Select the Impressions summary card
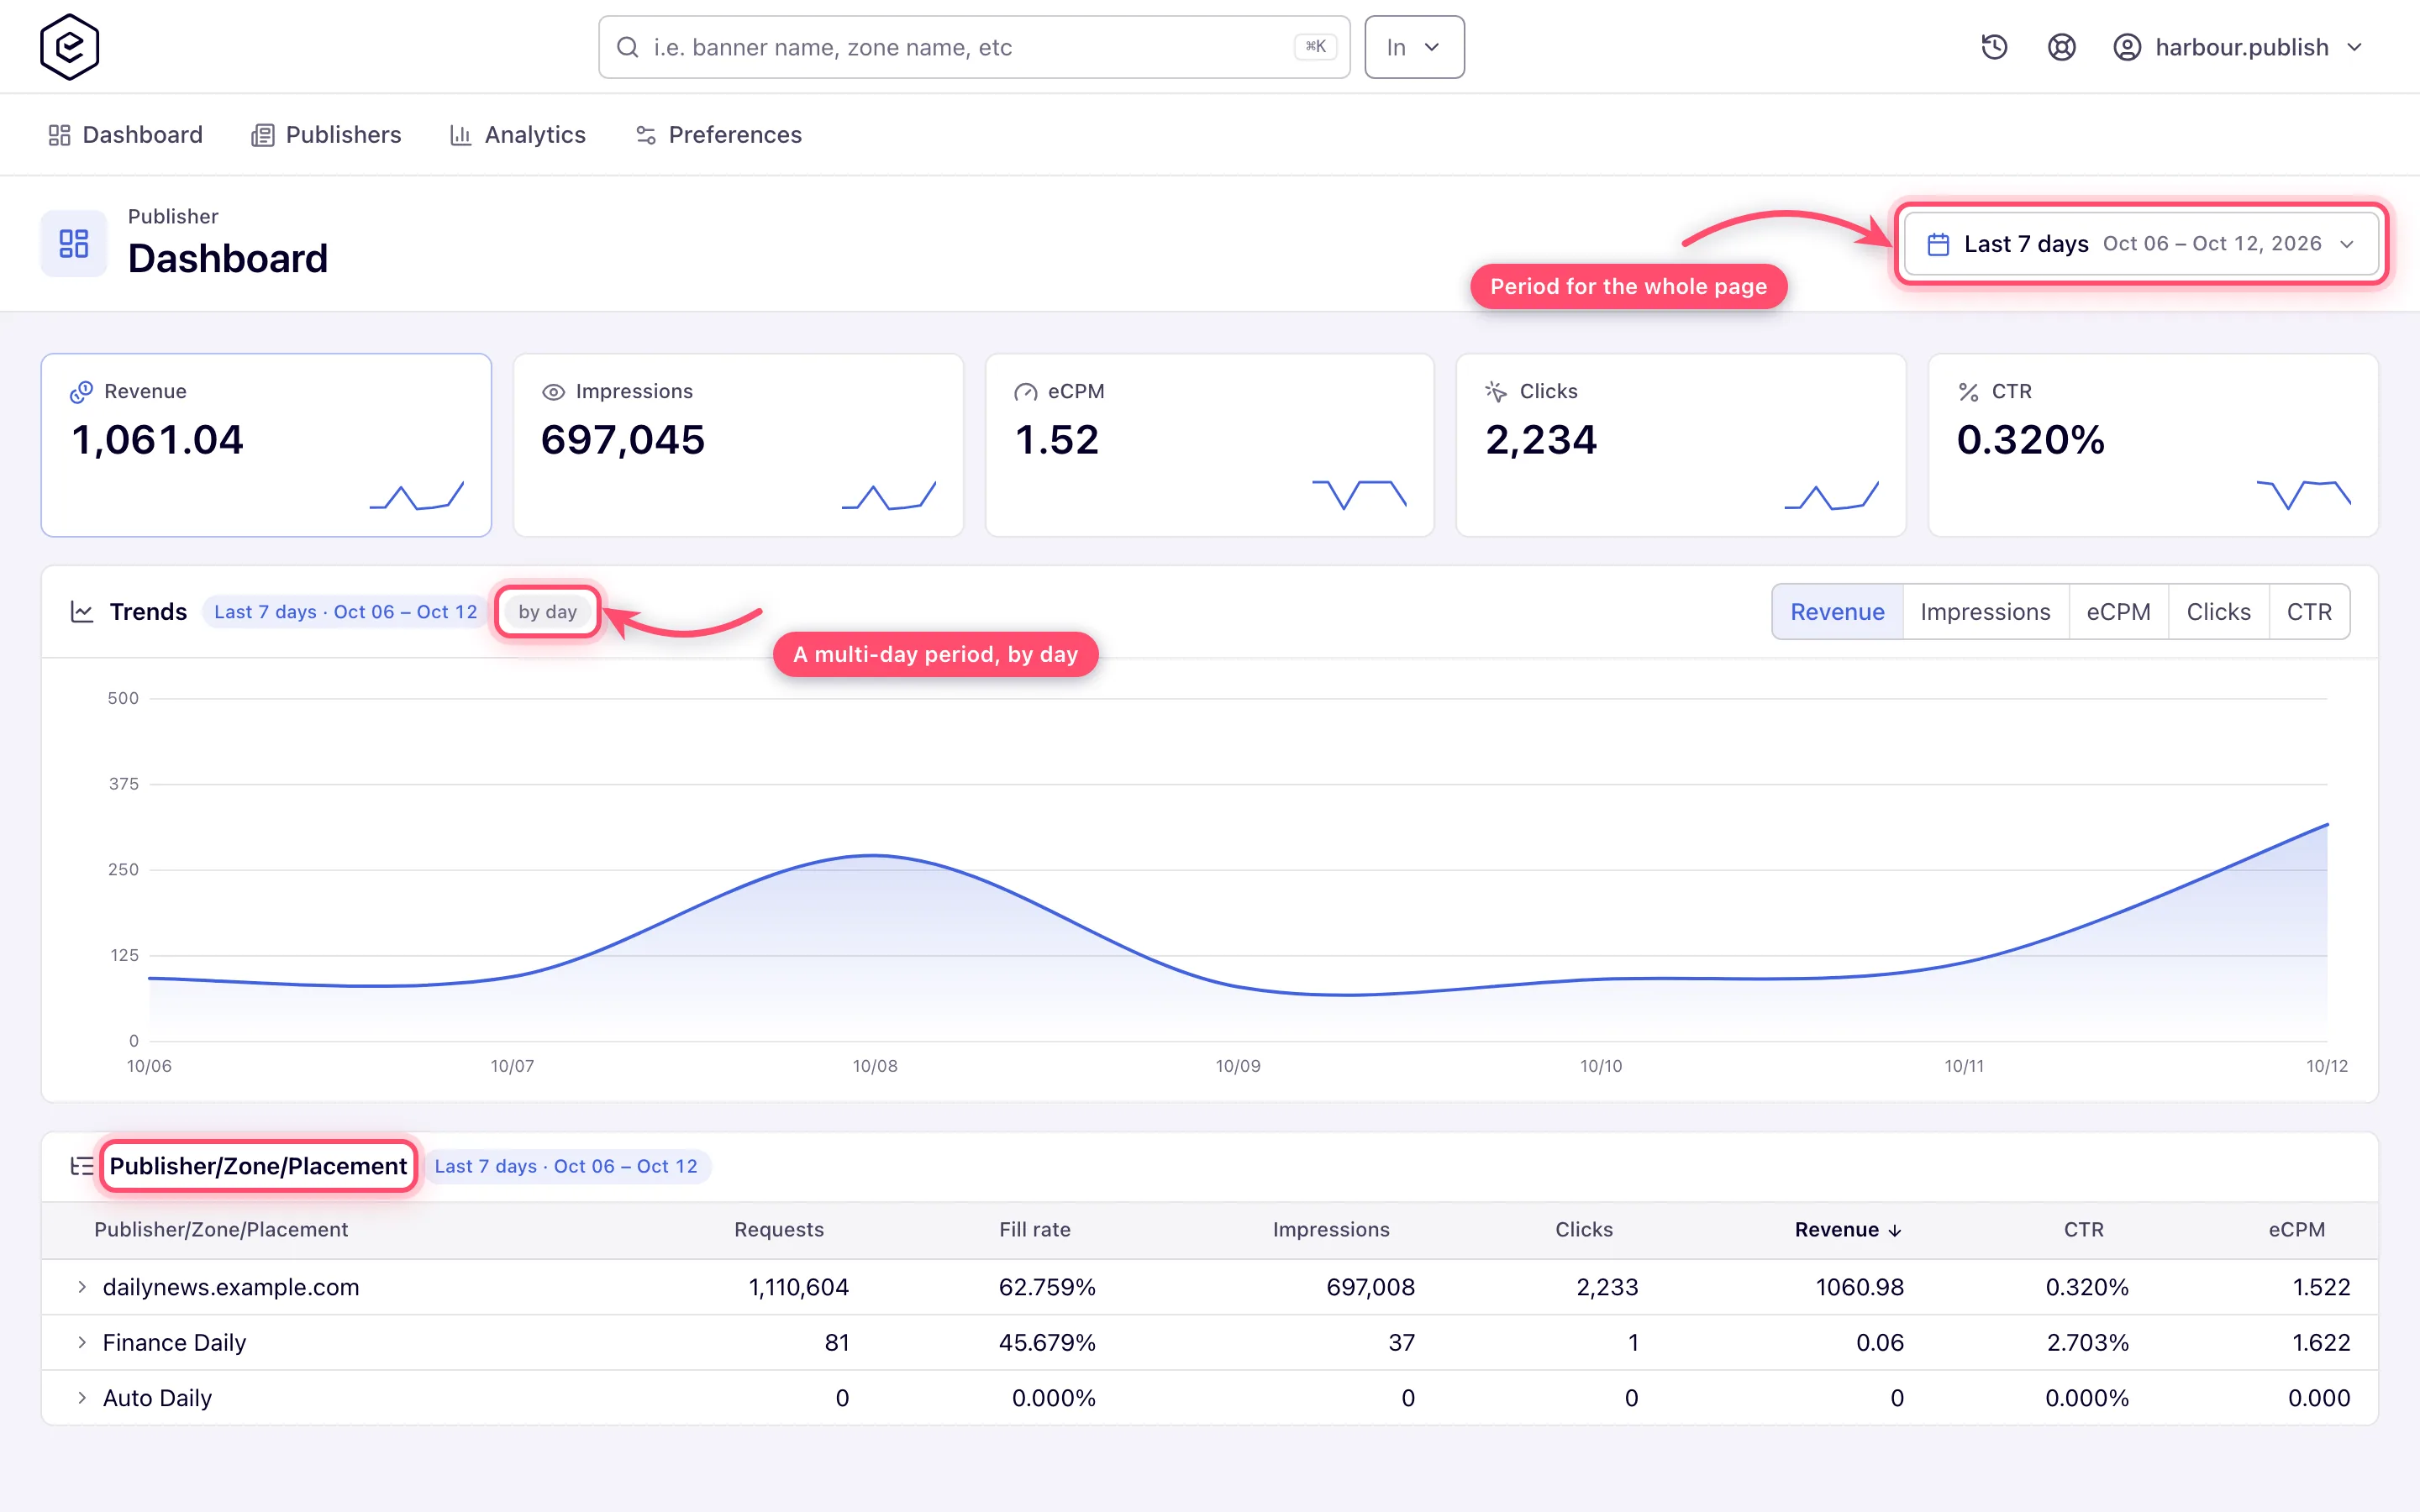2420x1512 pixels. tap(738, 445)
